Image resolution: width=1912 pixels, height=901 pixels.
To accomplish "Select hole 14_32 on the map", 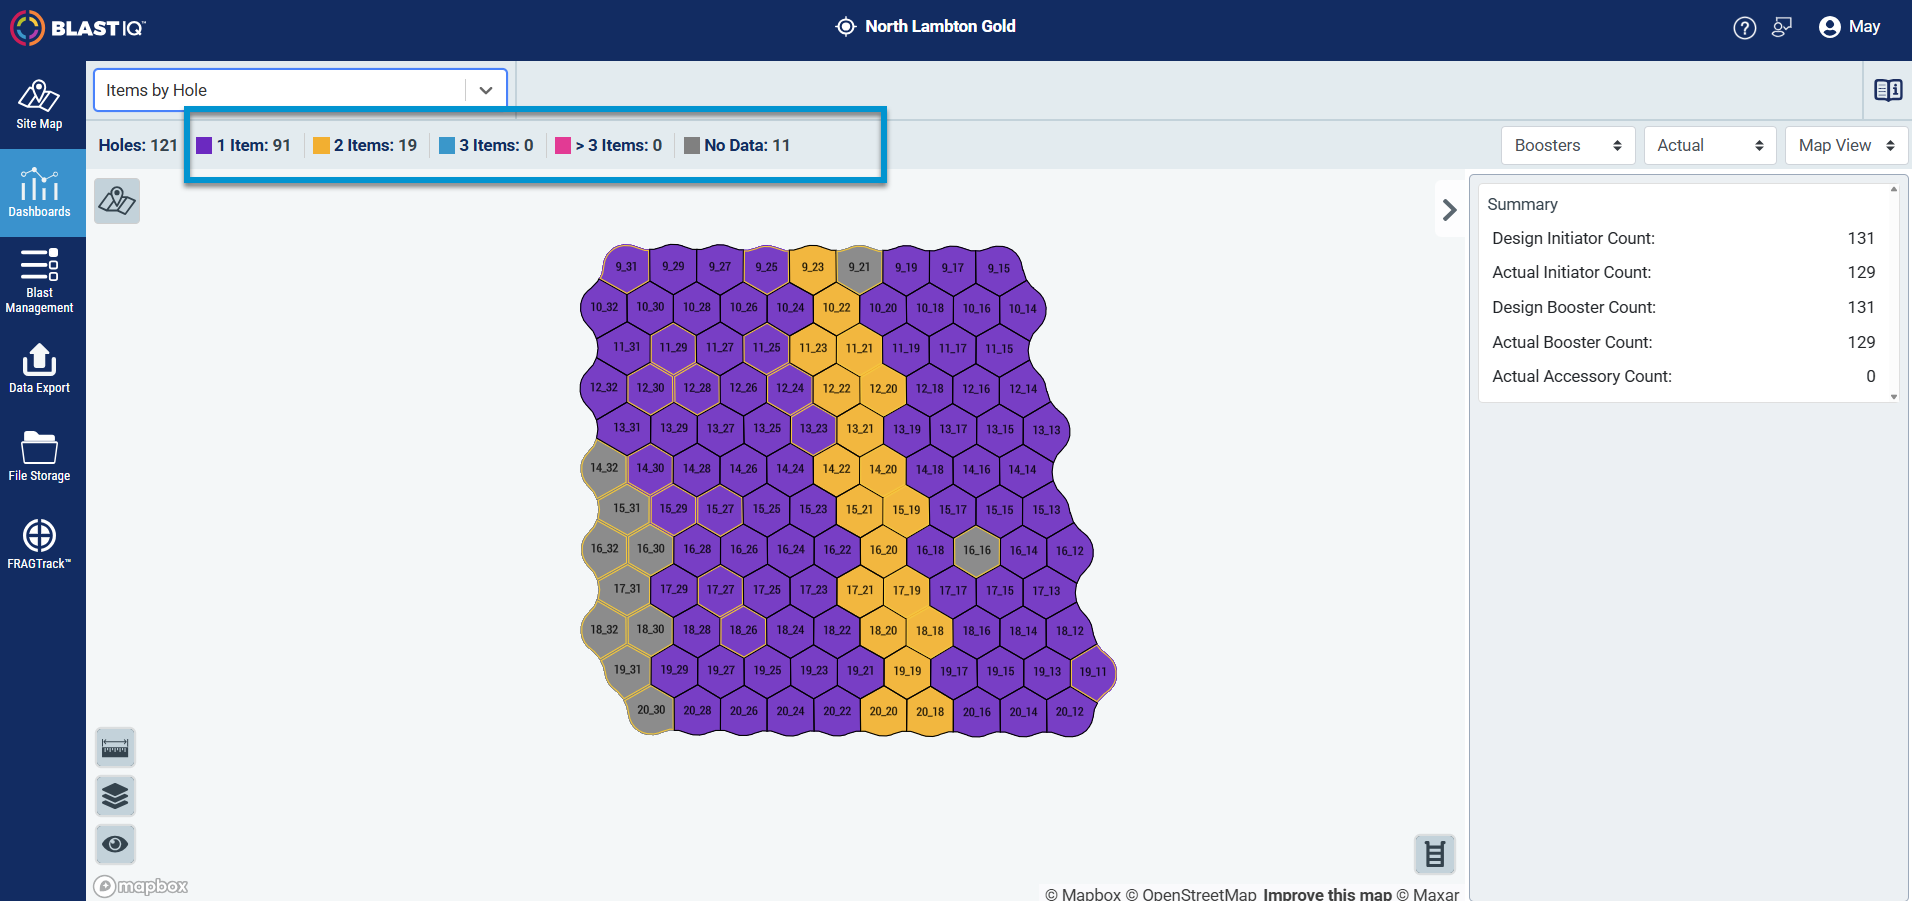I will pos(604,468).
